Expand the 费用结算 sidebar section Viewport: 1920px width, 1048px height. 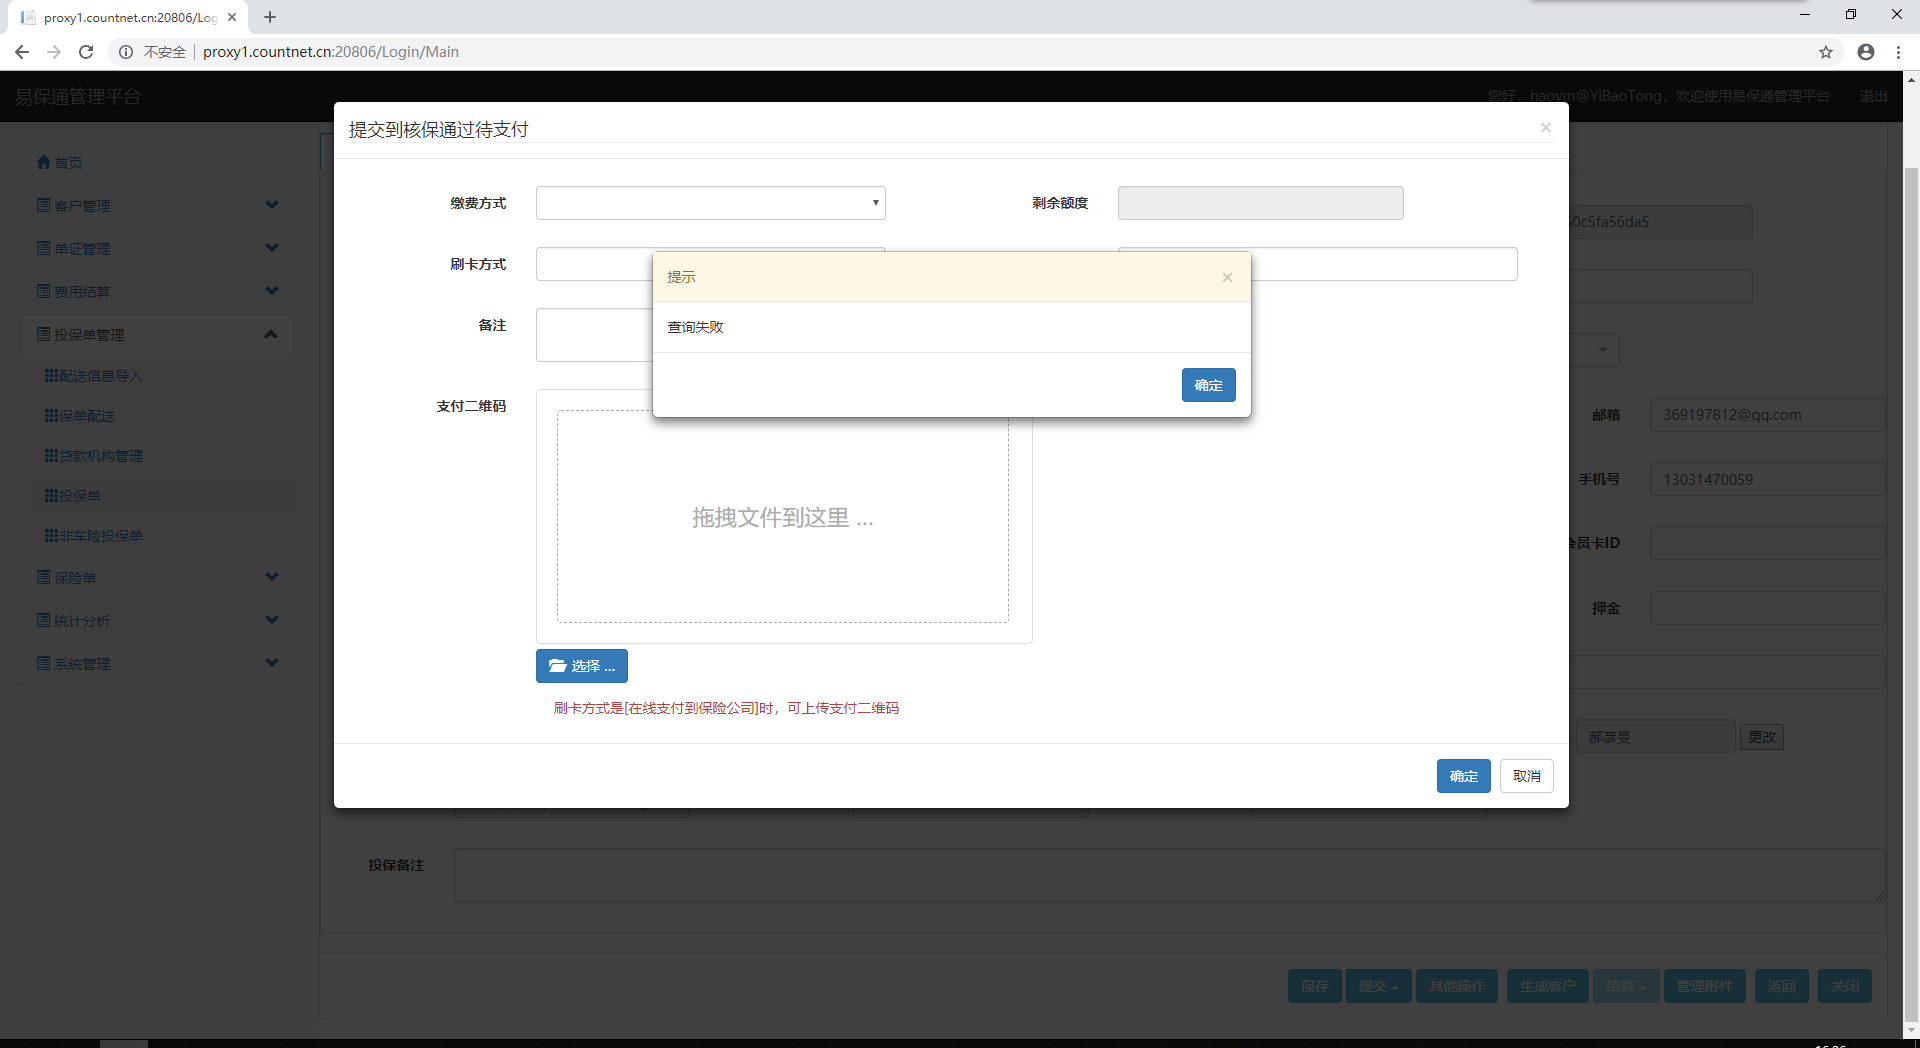point(157,292)
